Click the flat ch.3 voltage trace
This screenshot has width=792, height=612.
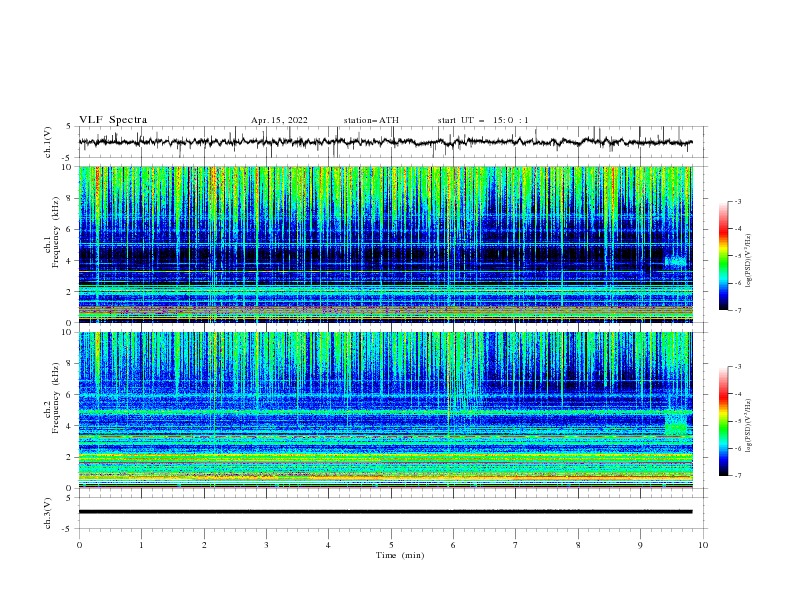(x=385, y=512)
